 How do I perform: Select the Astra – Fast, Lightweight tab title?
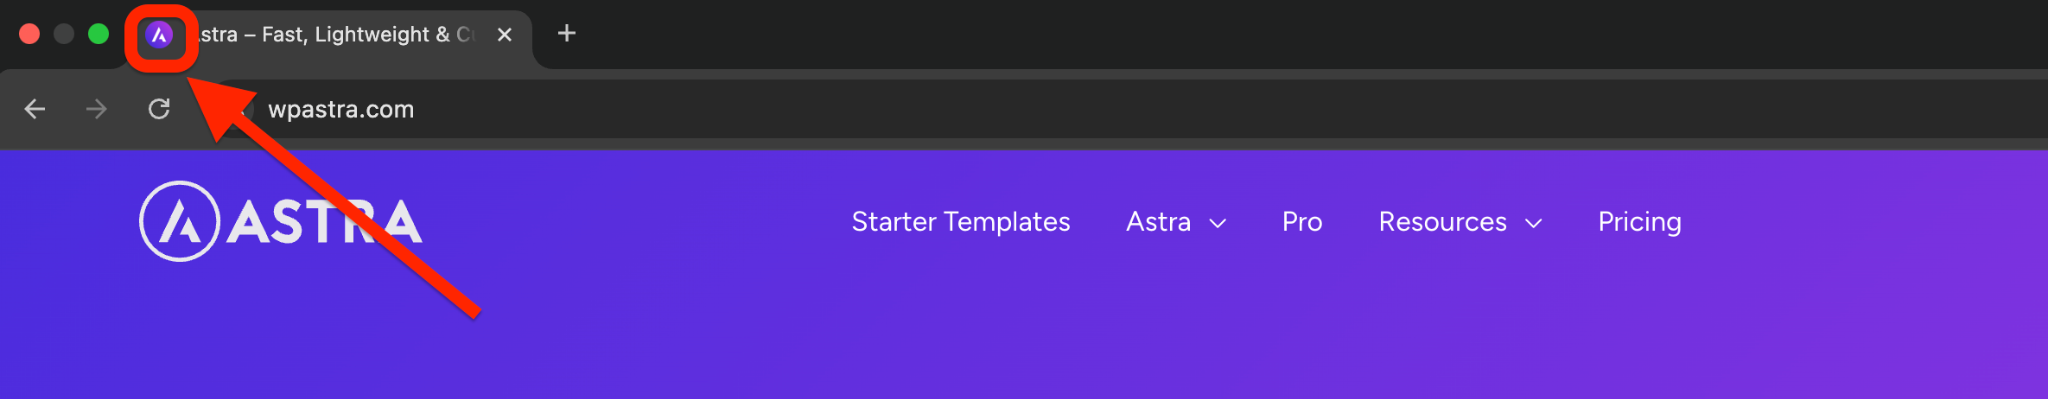tap(335, 35)
